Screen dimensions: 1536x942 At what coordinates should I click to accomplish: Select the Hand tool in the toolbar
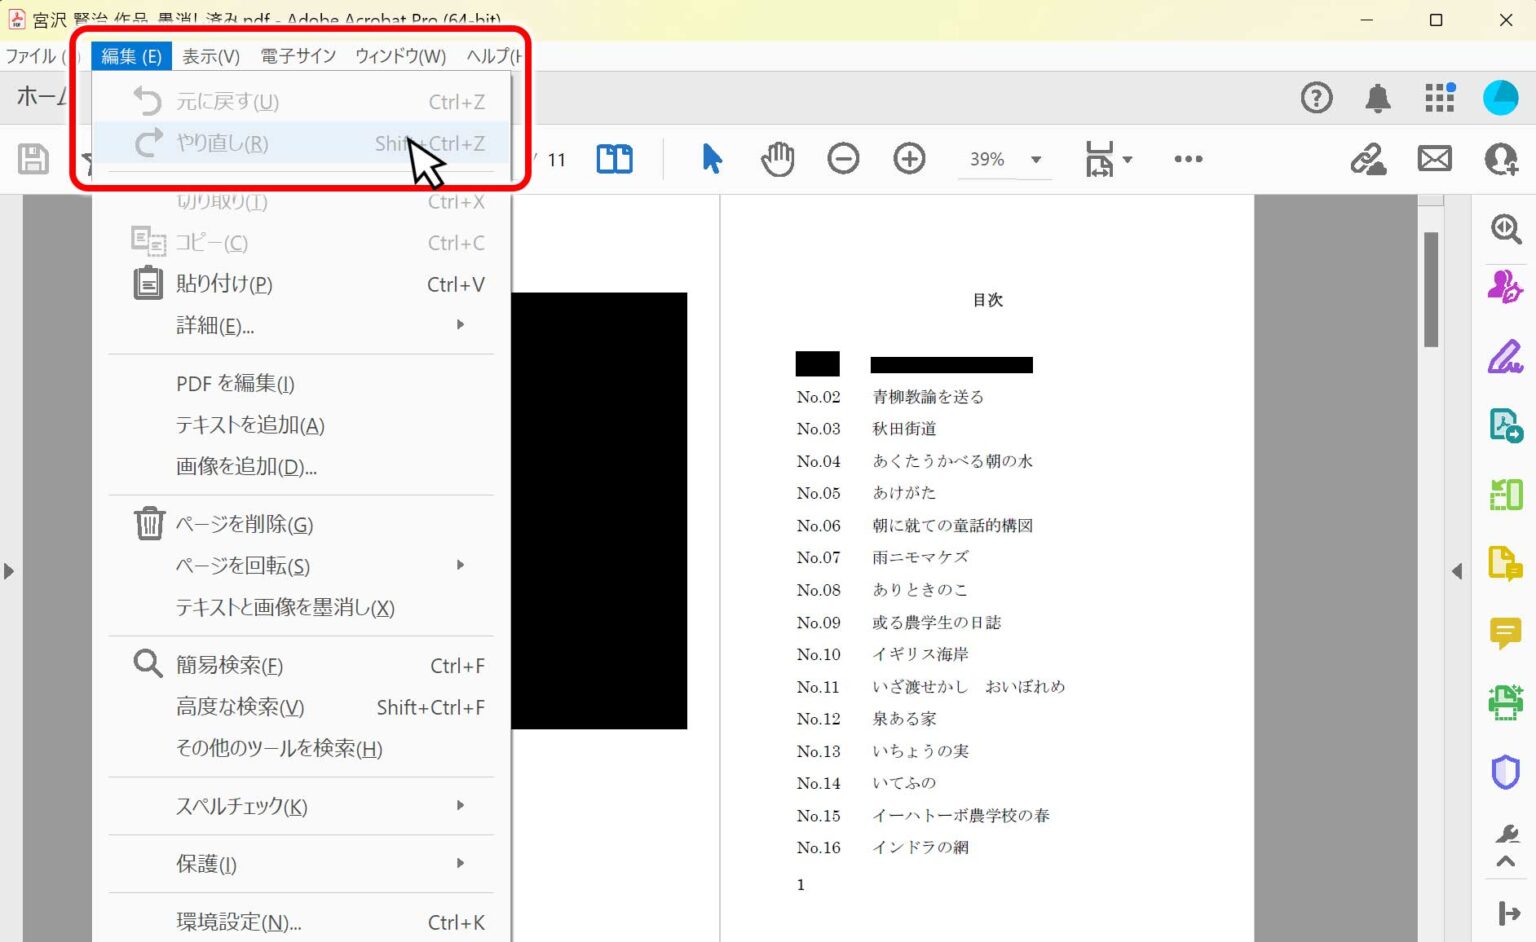(778, 158)
